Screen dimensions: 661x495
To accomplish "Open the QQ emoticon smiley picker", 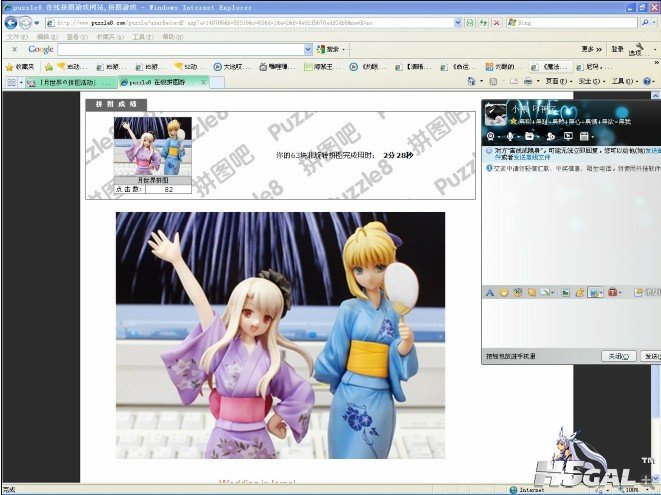I will (x=504, y=292).
